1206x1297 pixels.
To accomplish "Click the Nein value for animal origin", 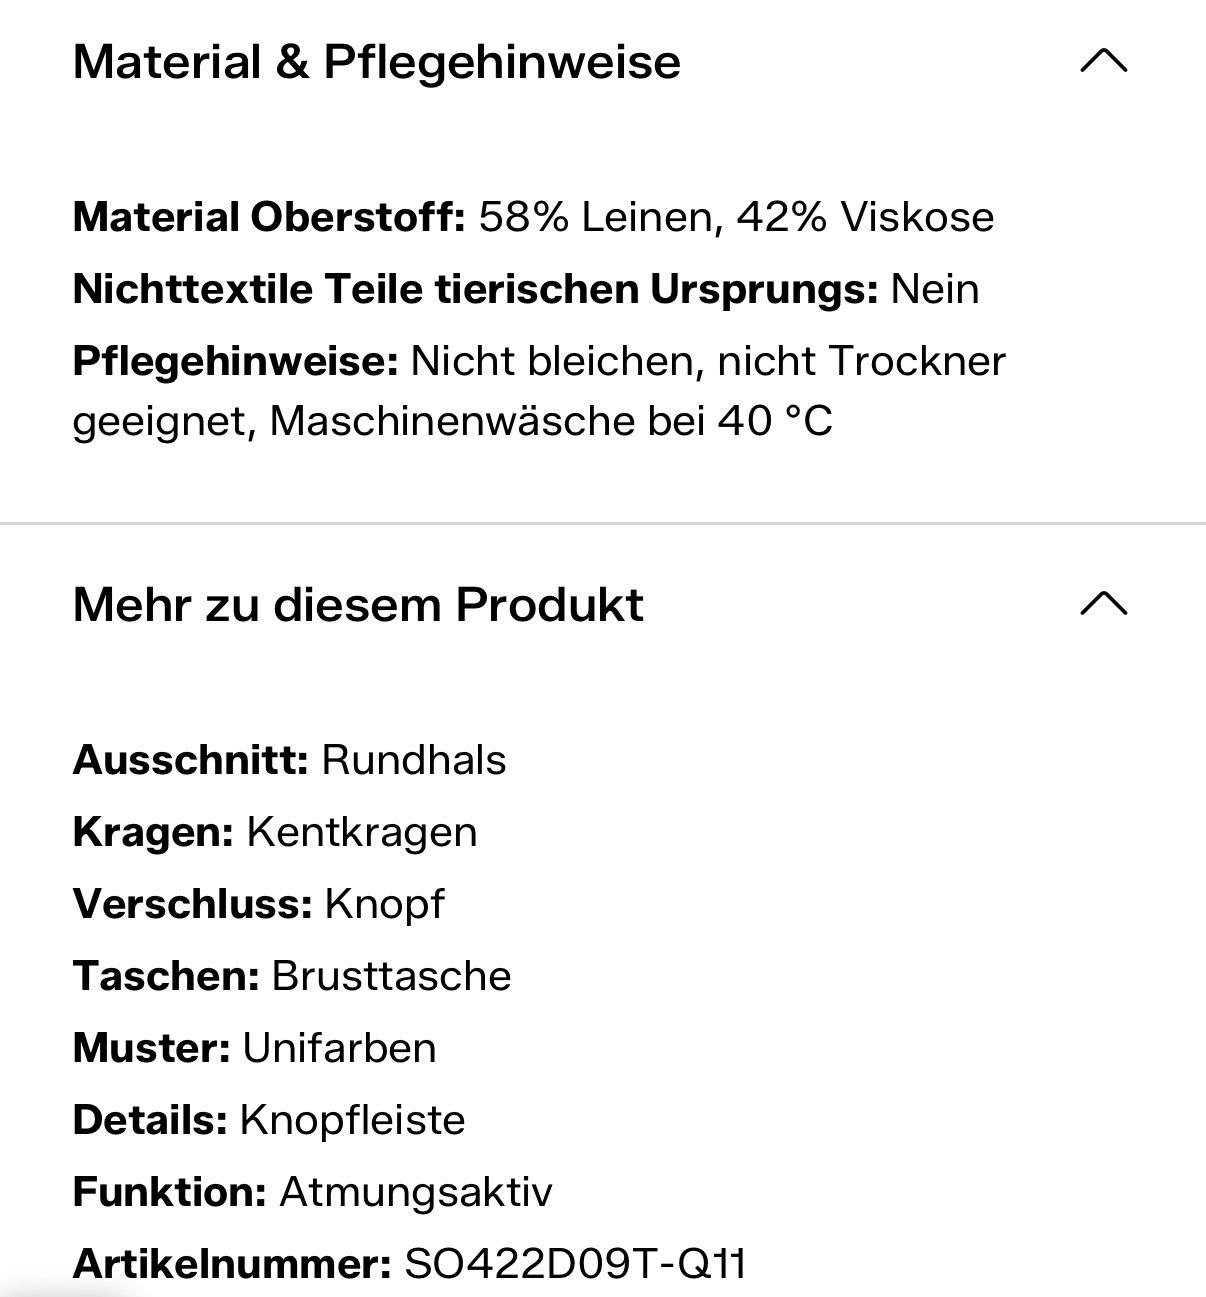I will pyautogui.click(x=935, y=289).
